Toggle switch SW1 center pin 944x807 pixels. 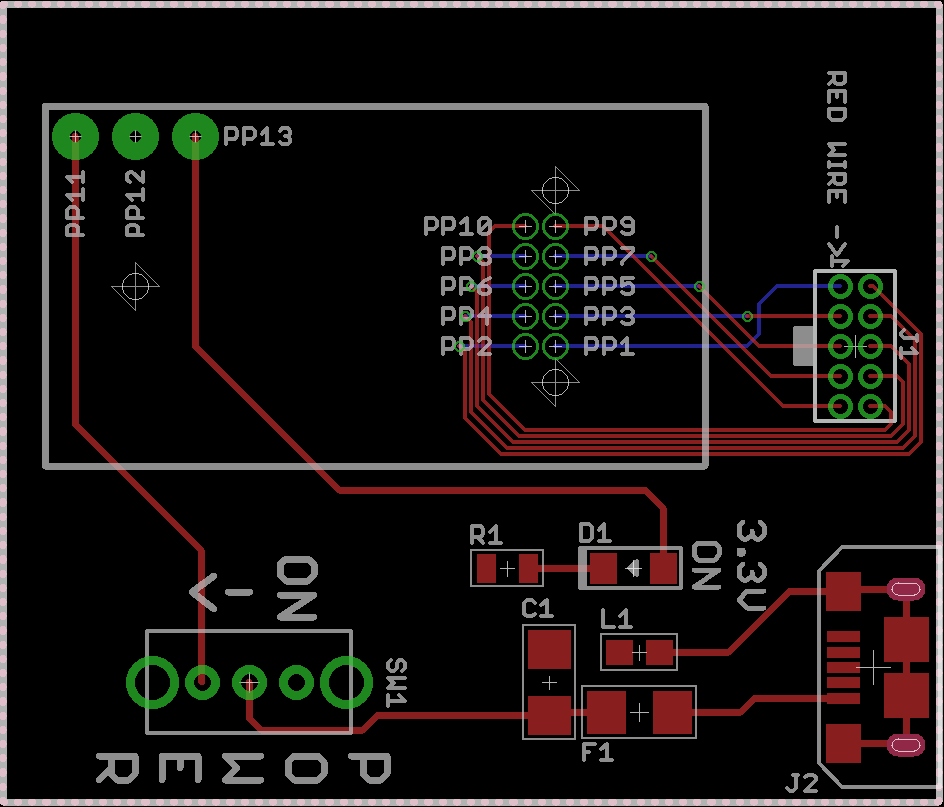[x=247, y=683]
